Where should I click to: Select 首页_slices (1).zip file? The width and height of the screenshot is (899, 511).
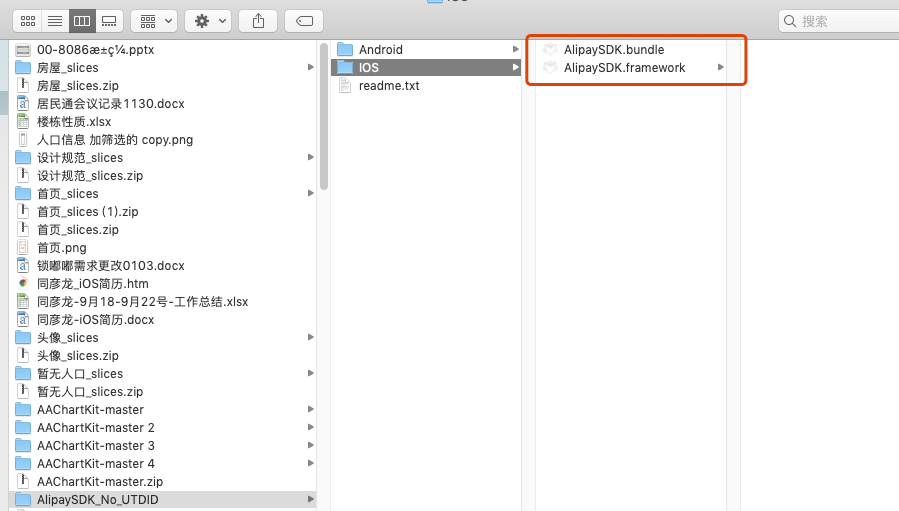tap(163, 212)
